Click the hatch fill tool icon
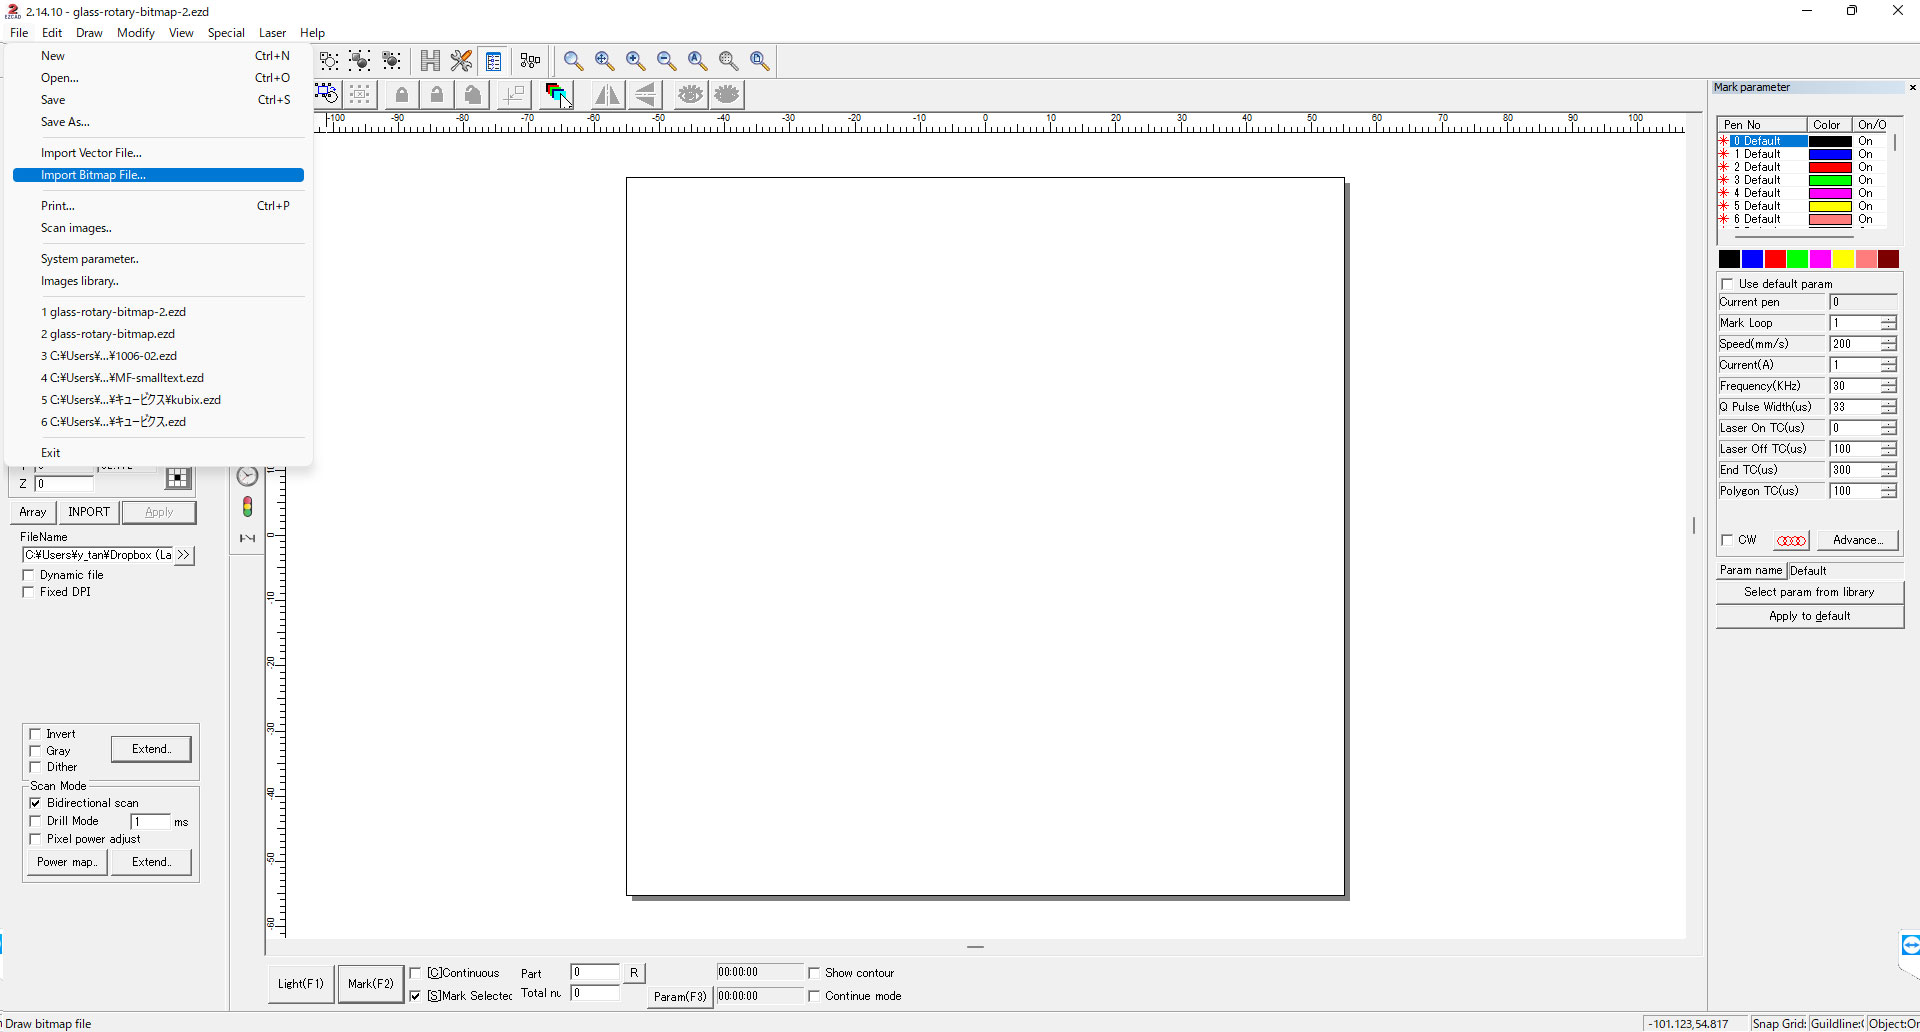The width and height of the screenshot is (1920, 1032). point(430,61)
